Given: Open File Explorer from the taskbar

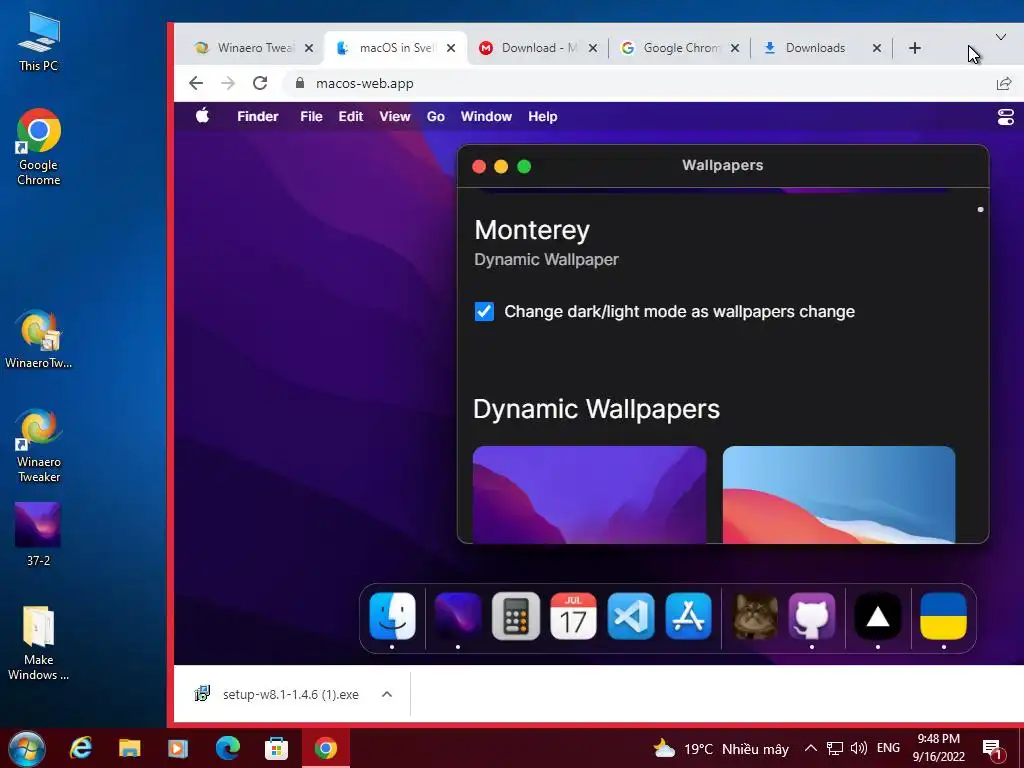Looking at the screenshot, I should pyautogui.click(x=129, y=748).
